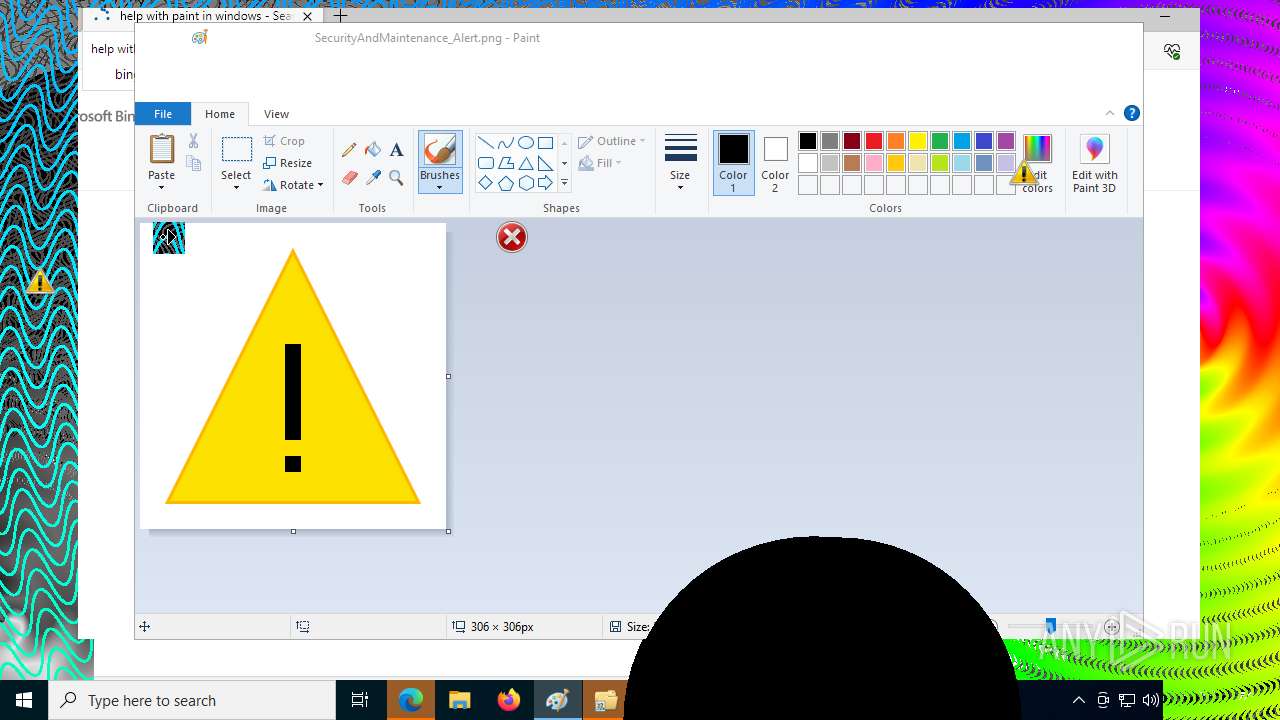Select the Pentagon shape

pyautogui.click(x=506, y=183)
